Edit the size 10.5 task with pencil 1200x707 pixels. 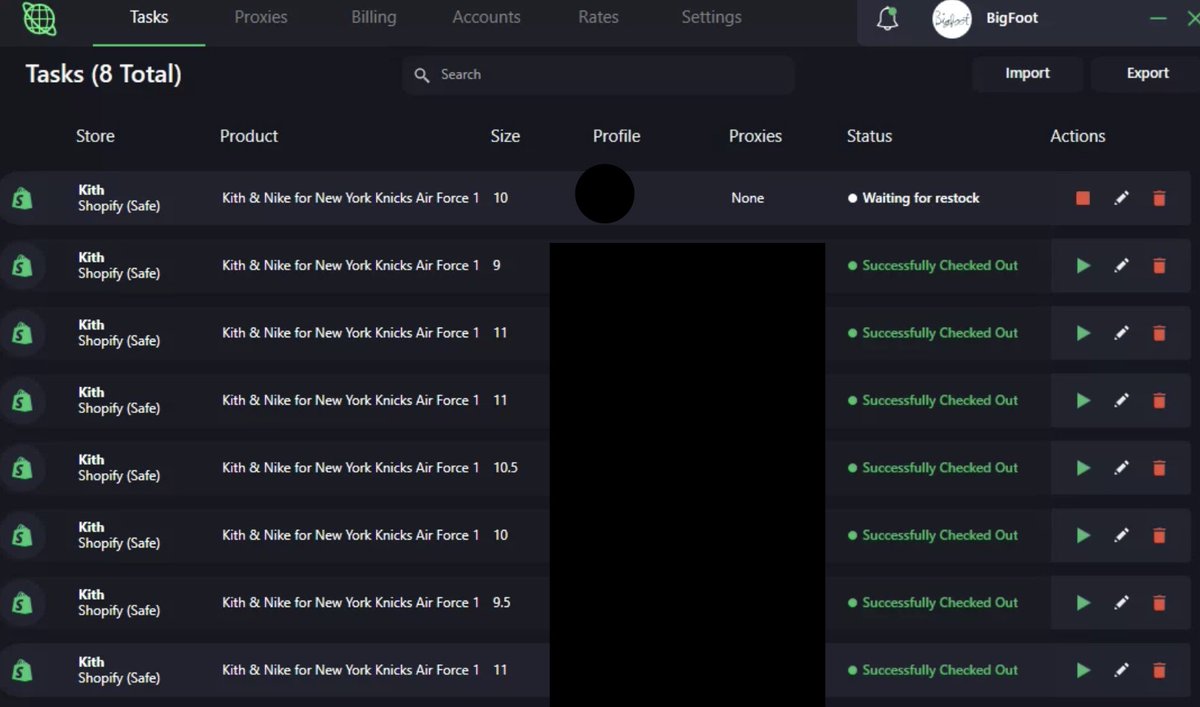[1121, 468]
